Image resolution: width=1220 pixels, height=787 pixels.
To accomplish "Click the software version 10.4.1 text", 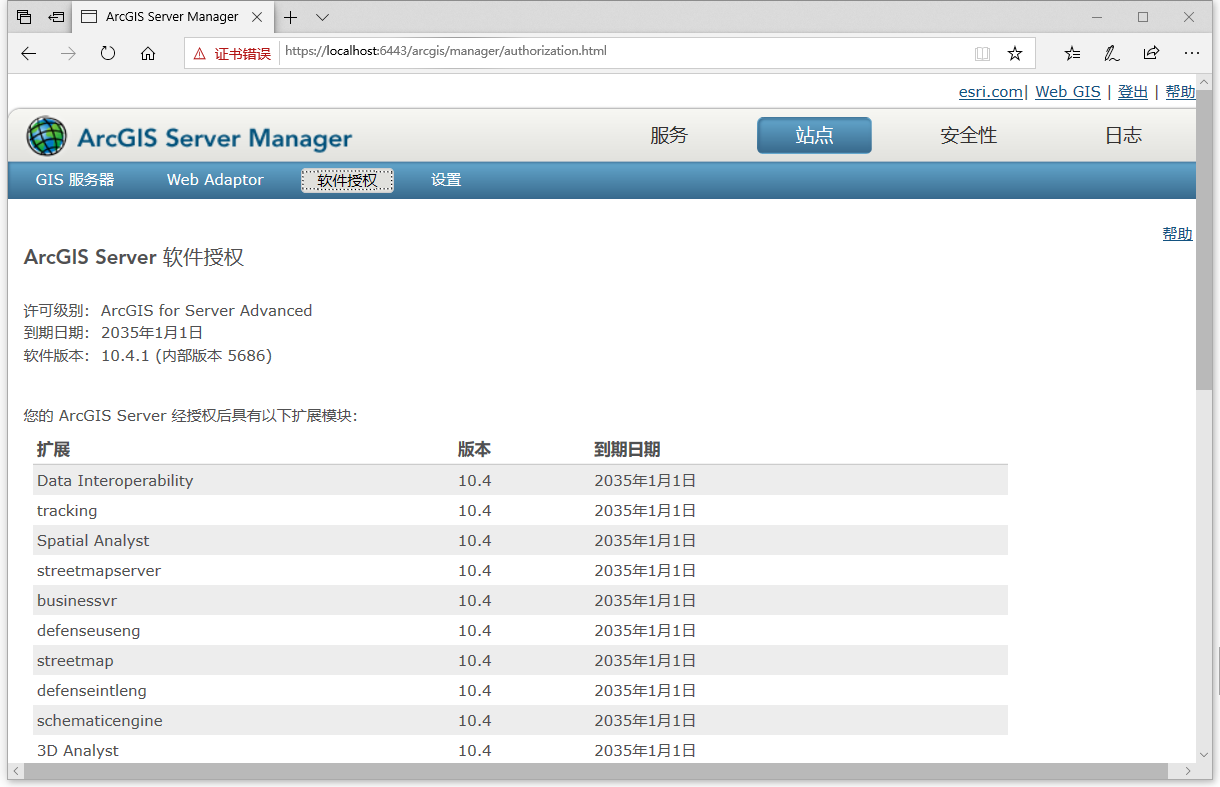I will click(x=187, y=355).
